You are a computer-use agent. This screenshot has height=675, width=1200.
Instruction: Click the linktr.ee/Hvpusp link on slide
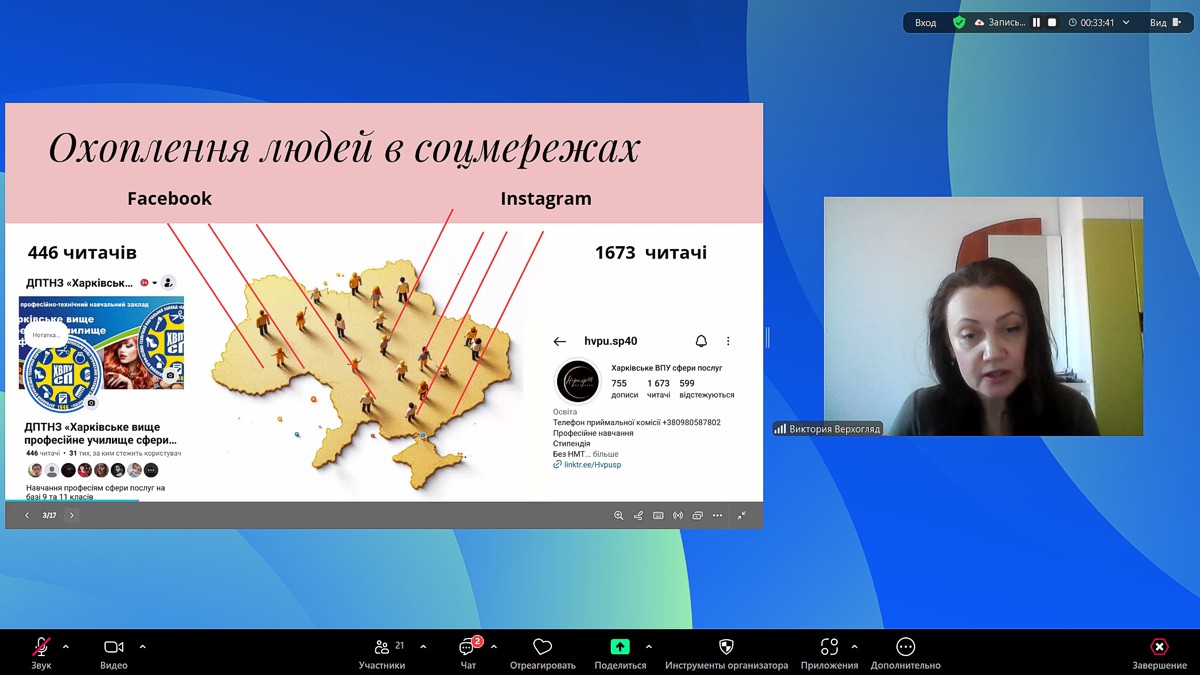point(592,465)
